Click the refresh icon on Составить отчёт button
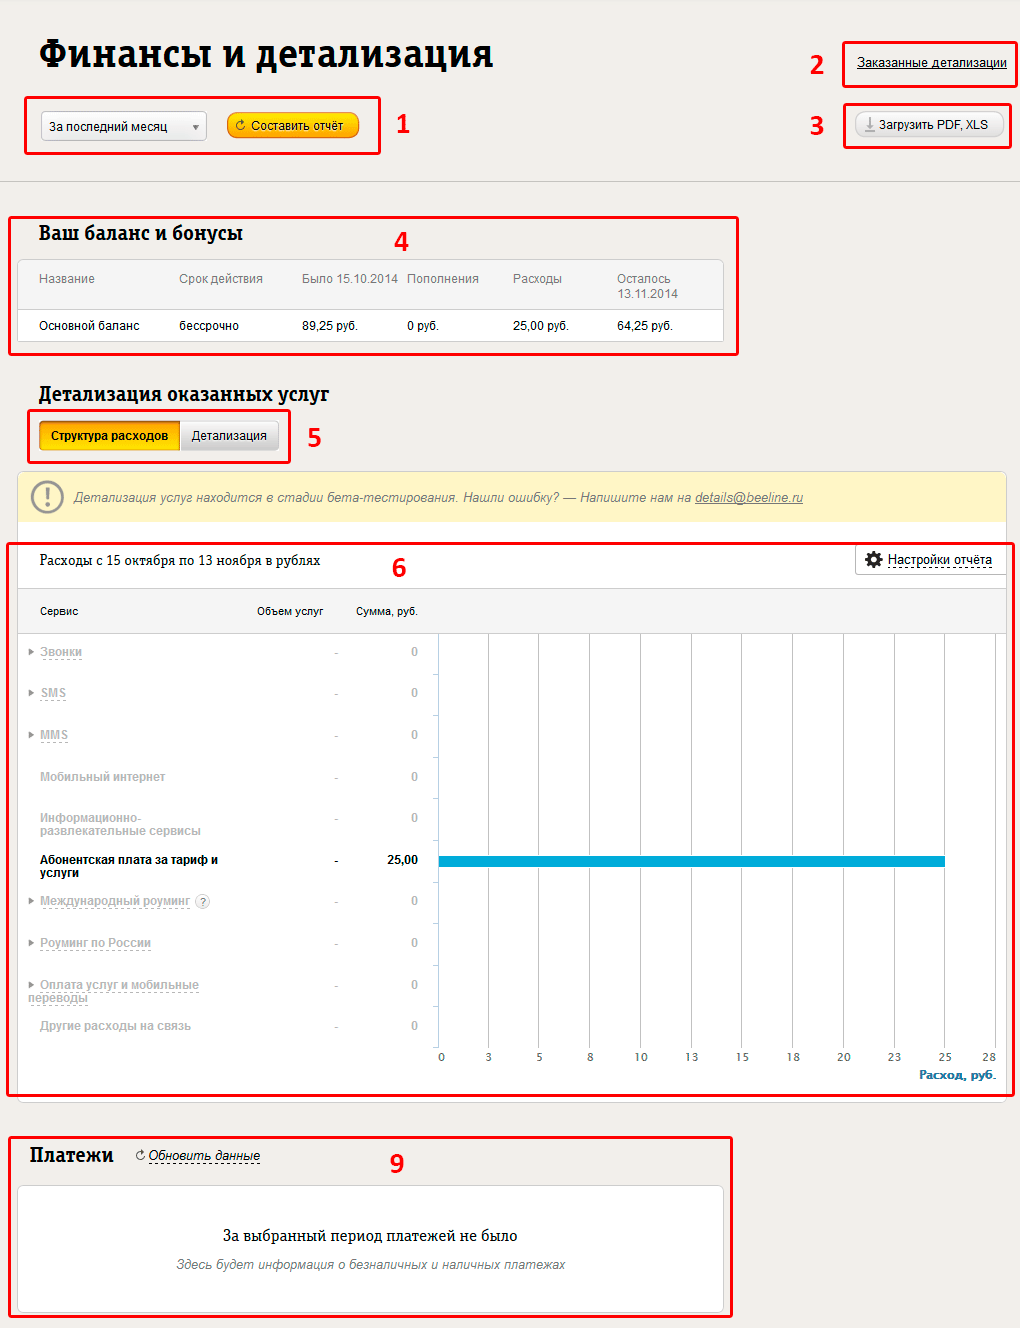The height and width of the screenshot is (1328, 1020). pyautogui.click(x=240, y=126)
